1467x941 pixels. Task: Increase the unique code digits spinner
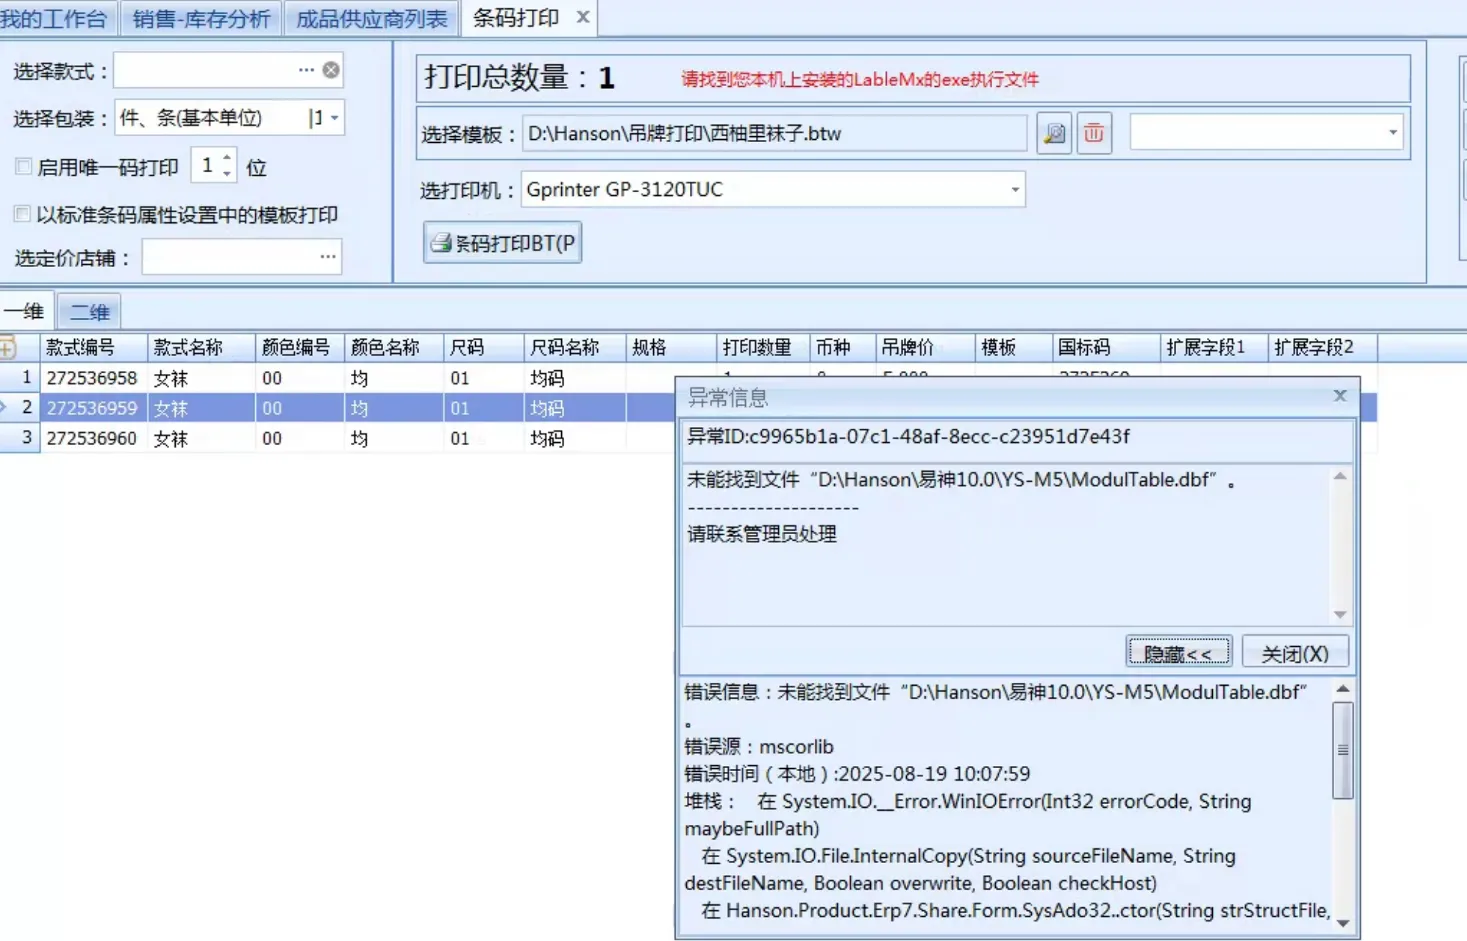227,158
